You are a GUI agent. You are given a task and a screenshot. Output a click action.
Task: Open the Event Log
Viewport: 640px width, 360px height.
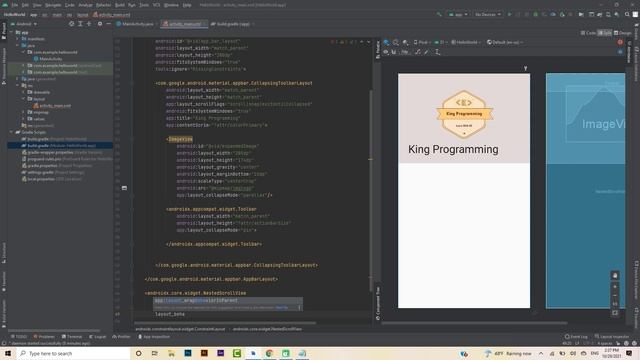click(x=576, y=337)
